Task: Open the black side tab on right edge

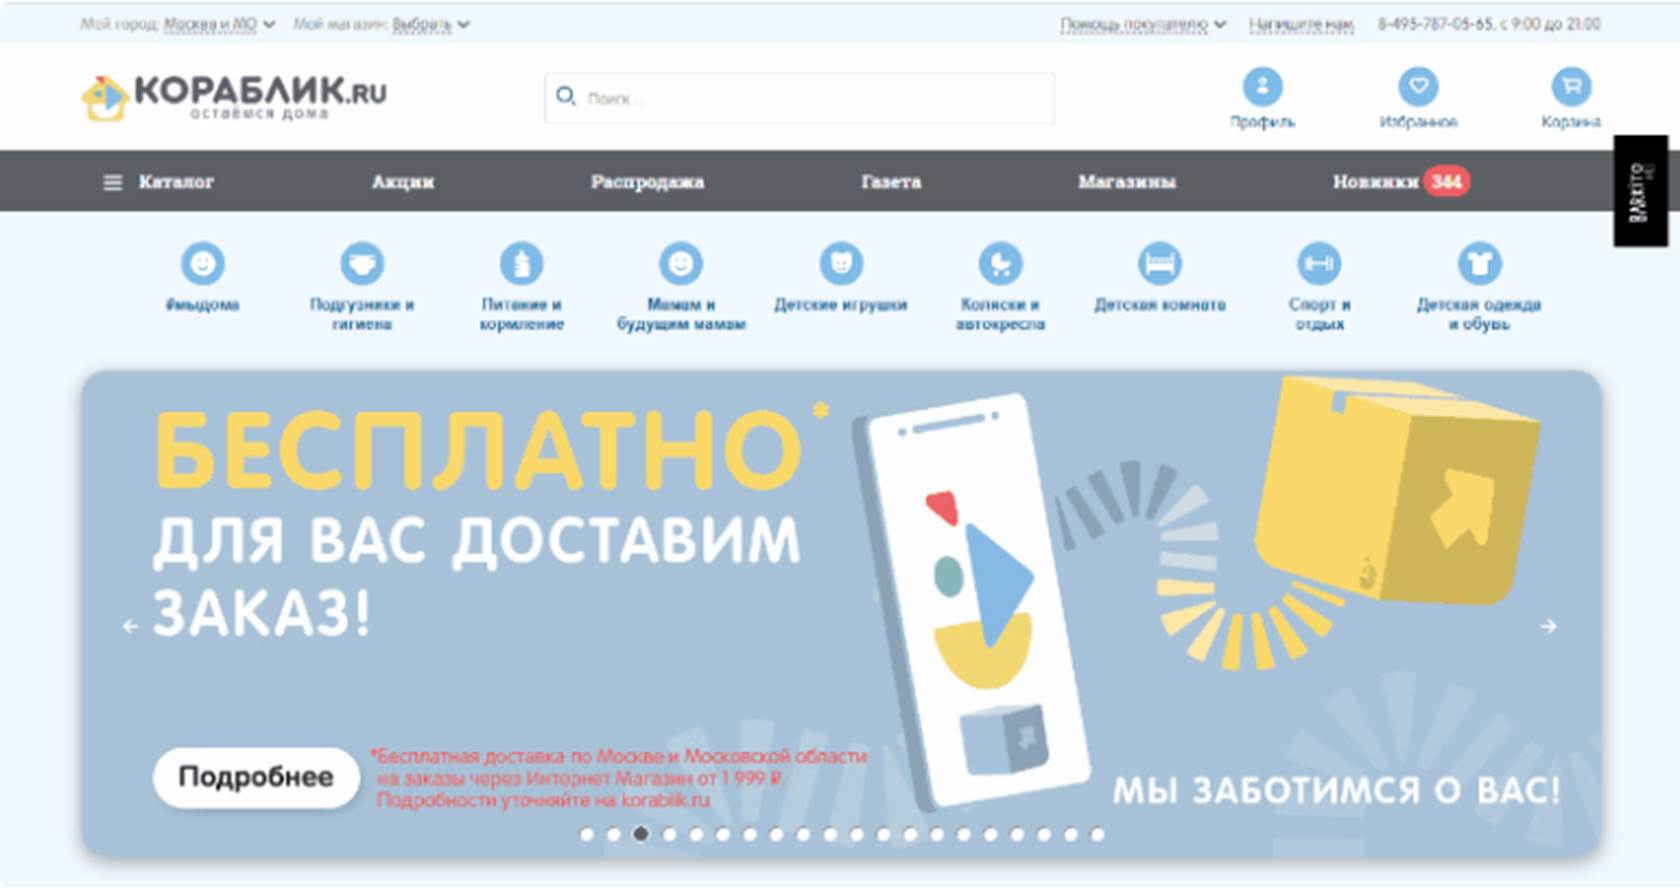Action: click(1640, 191)
